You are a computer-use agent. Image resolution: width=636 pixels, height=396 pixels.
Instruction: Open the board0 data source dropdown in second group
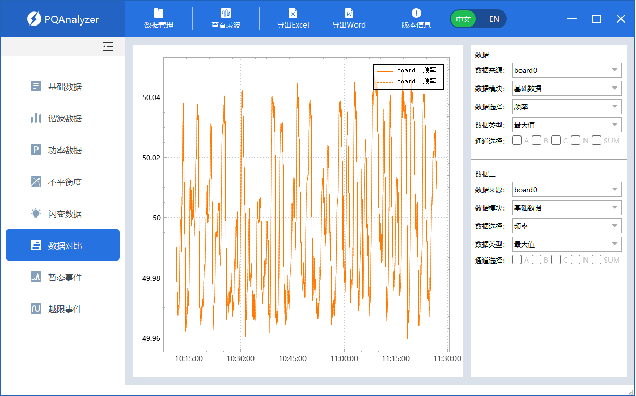click(x=567, y=189)
